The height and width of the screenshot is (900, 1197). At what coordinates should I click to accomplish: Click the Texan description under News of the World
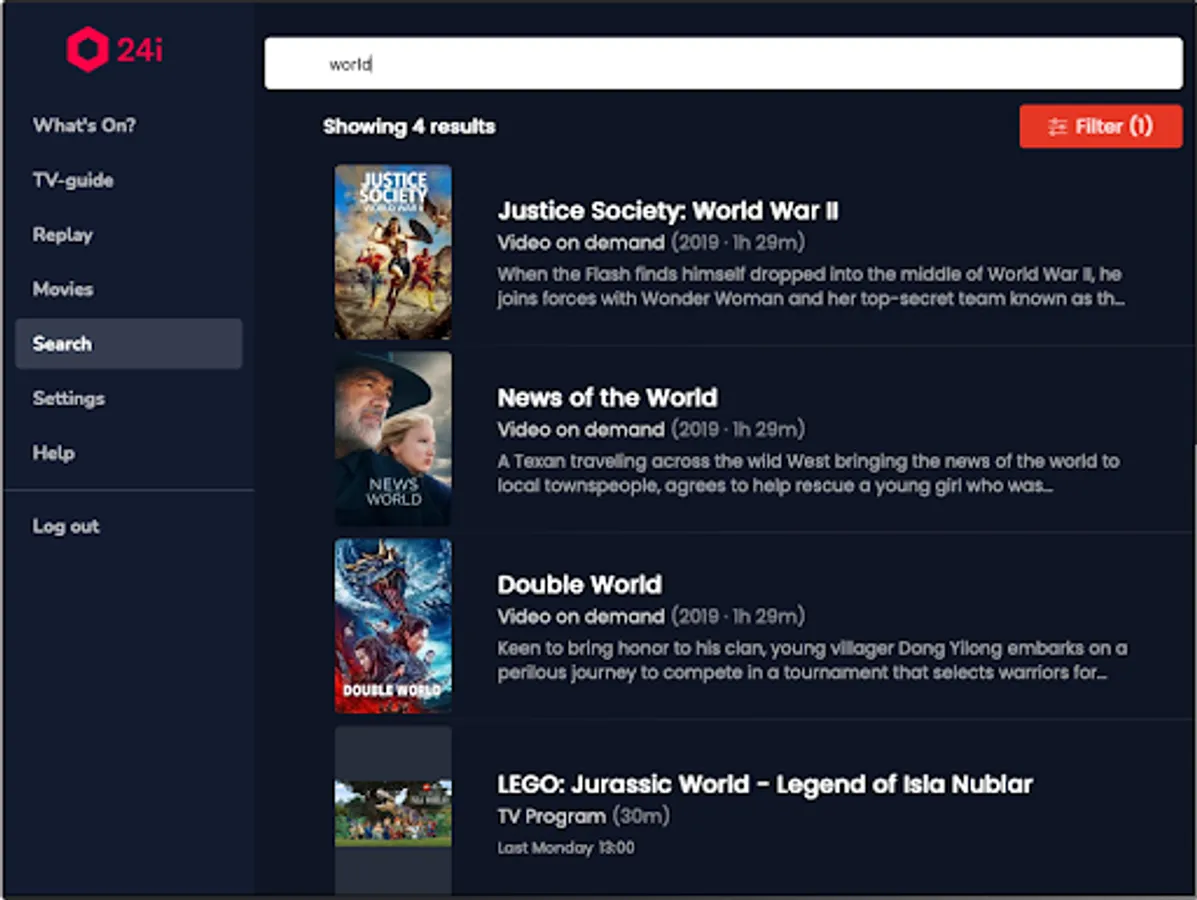(x=808, y=473)
